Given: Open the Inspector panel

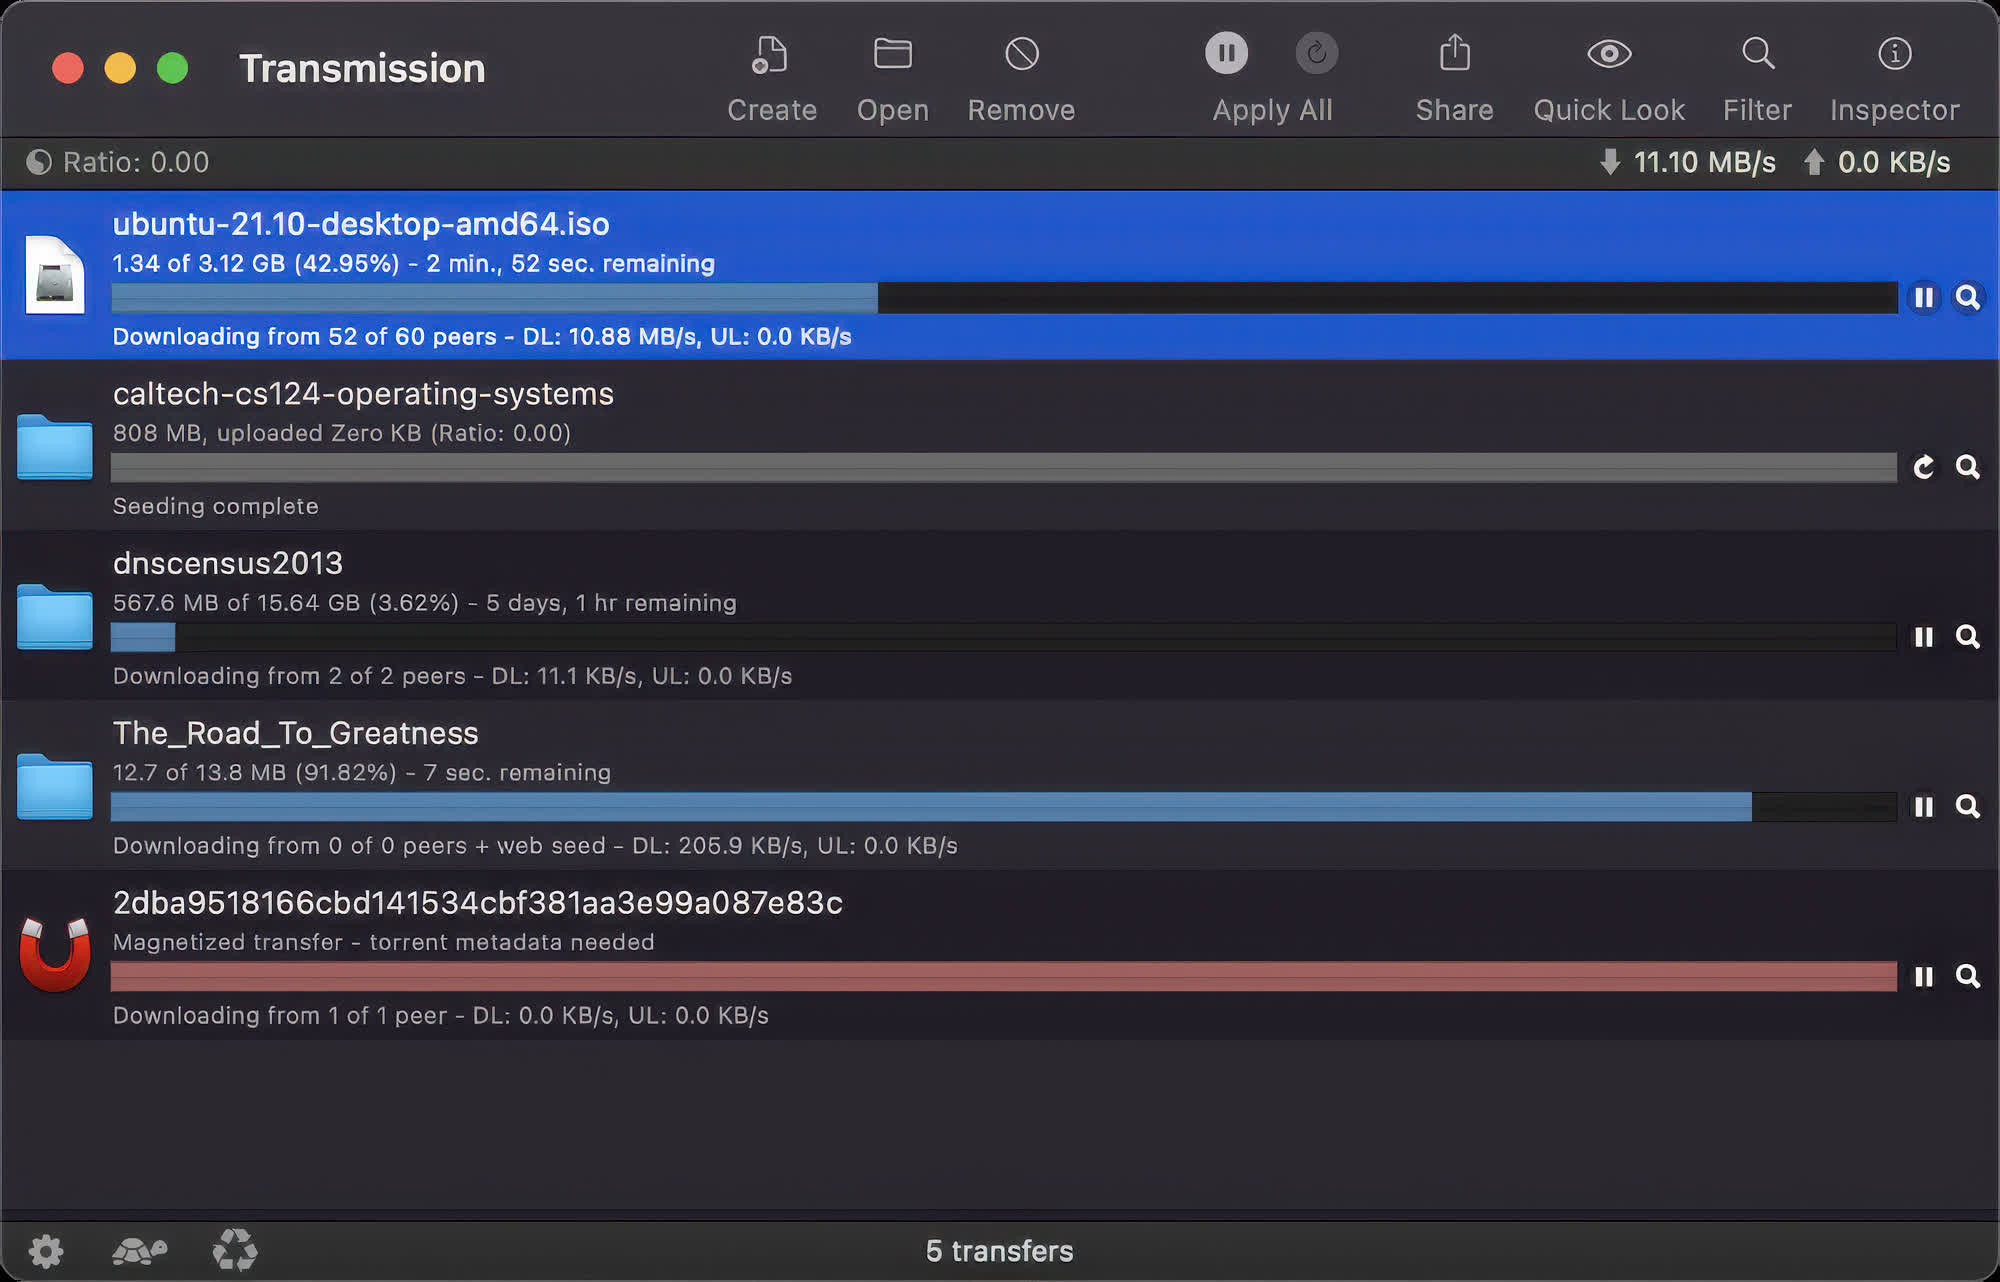Looking at the screenshot, I should [x=1894, y=55].
